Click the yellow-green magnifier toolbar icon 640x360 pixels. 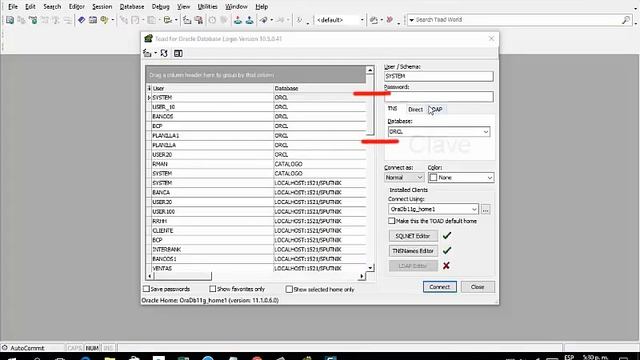click(104, 20)
